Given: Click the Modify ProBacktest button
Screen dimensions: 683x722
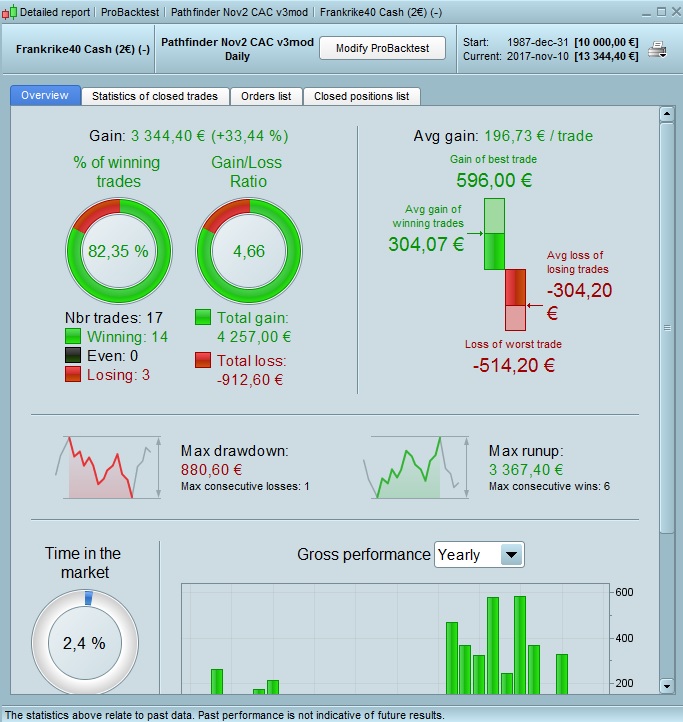Looking at the screenshot, I should point(382,48).
